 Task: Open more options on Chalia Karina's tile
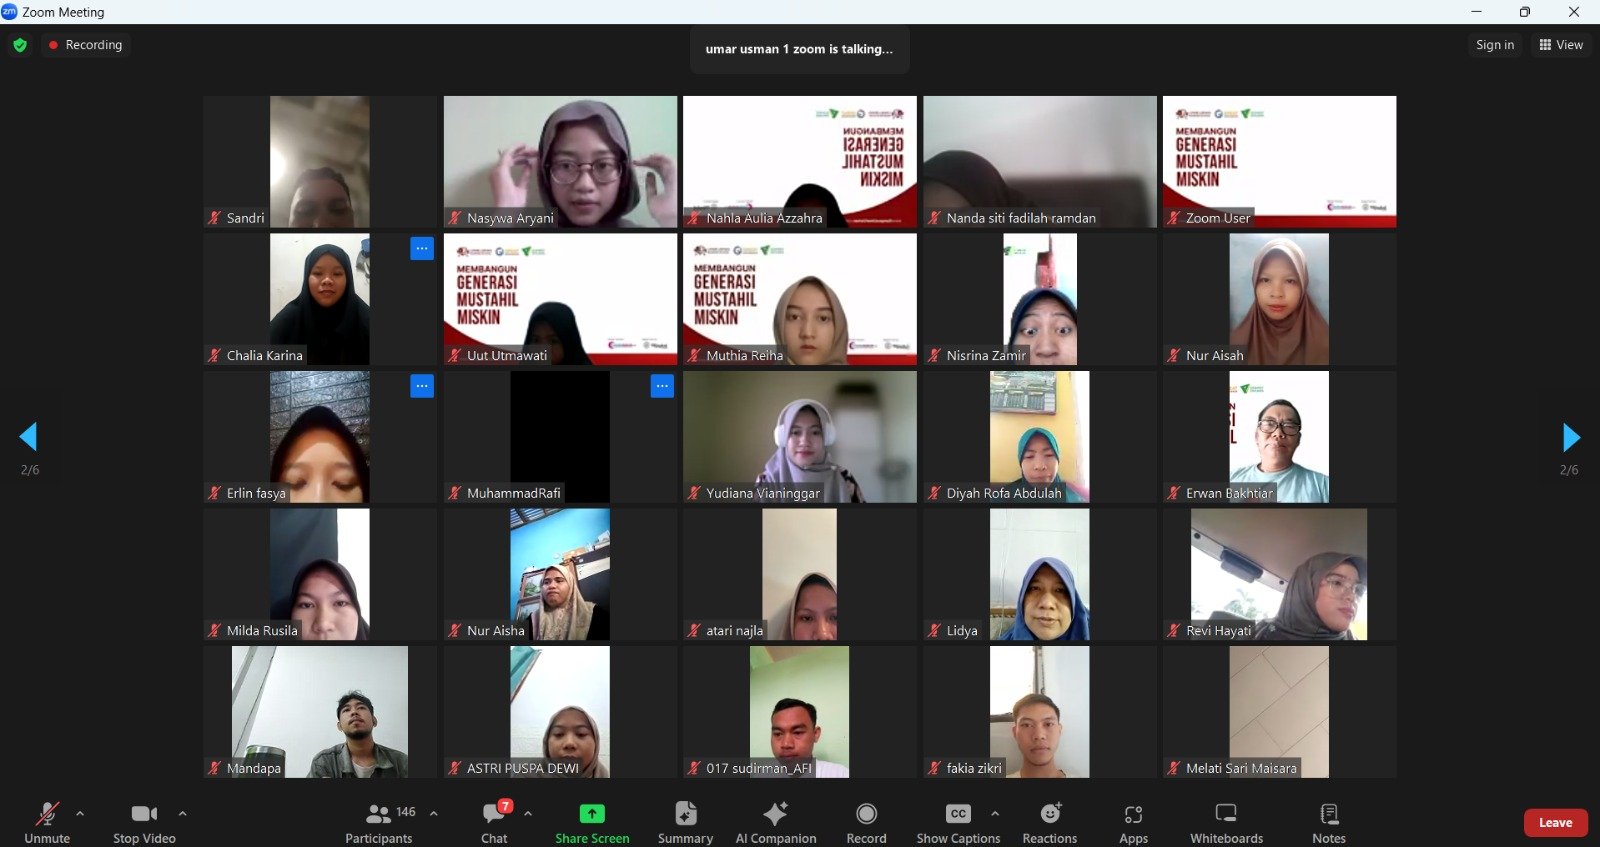422,249
